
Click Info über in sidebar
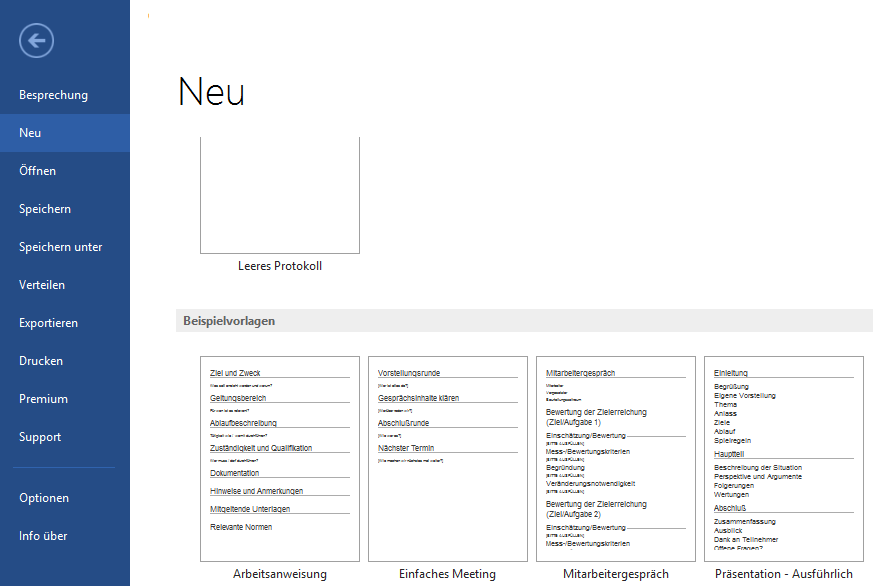click(x=43, y=536)
